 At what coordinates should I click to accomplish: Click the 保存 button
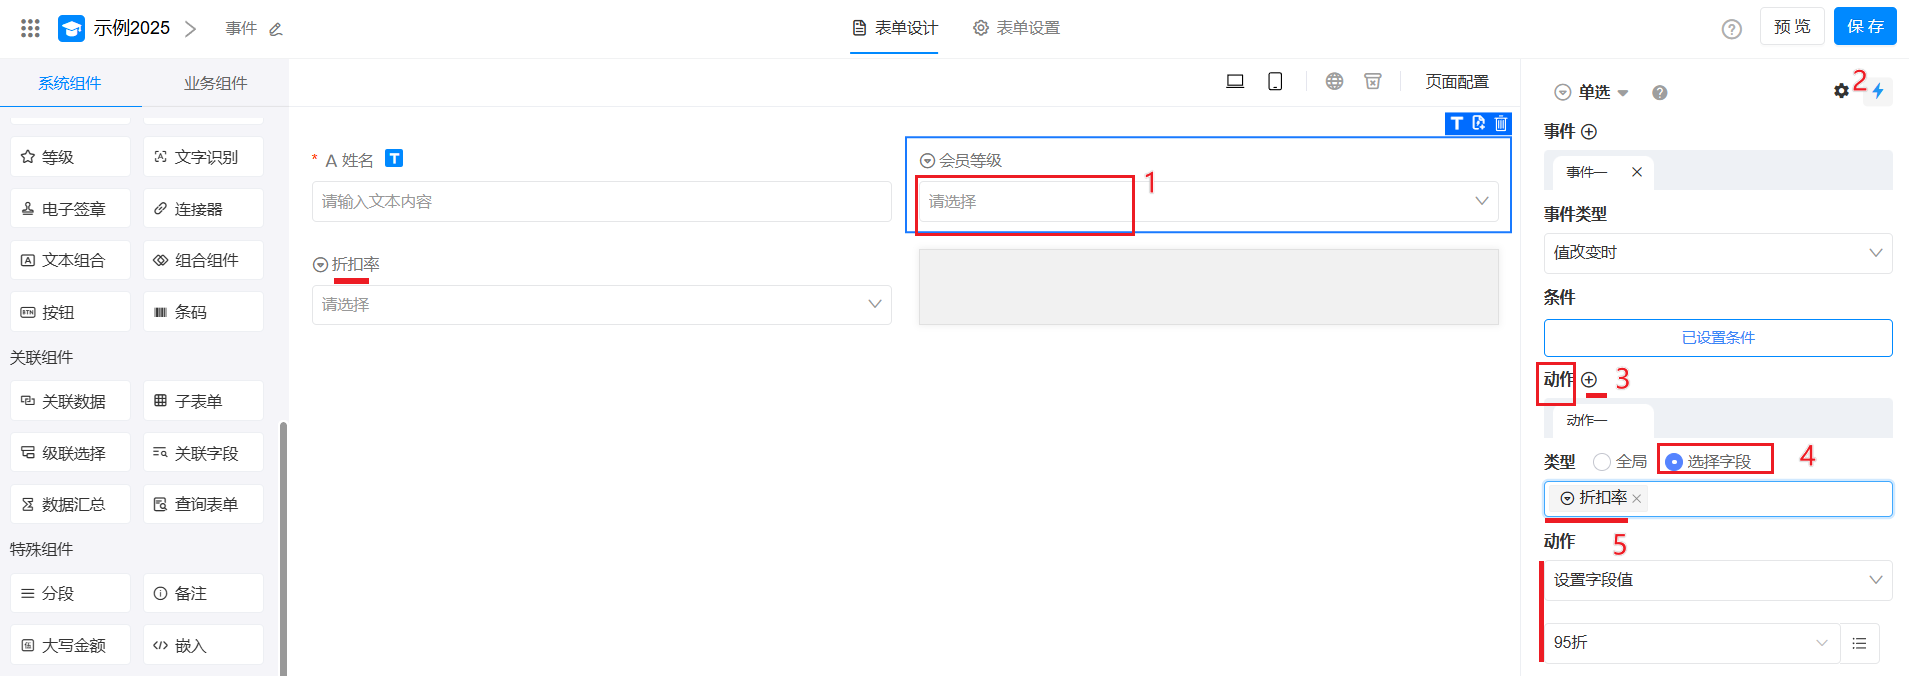pyautogui.click(x=1865, y=26)
